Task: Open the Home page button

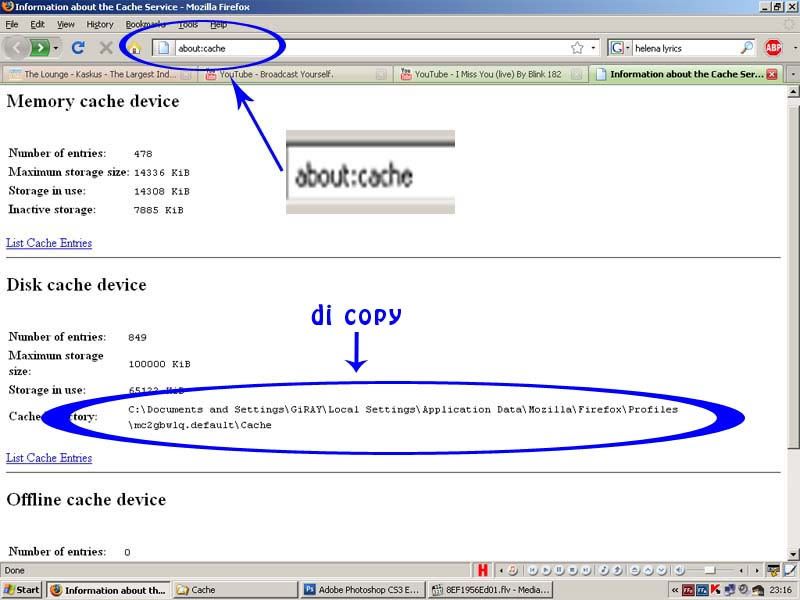Action: [134, 48]
